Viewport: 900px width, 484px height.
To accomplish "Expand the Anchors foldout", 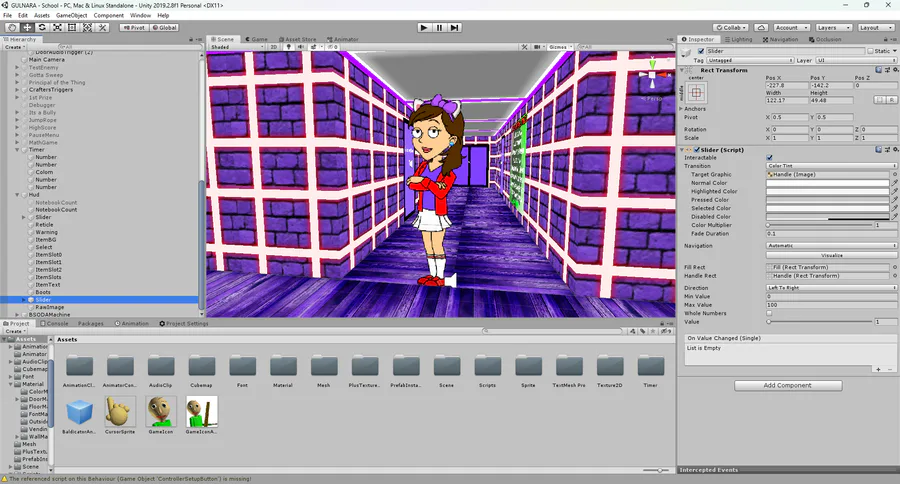I will click(682, 109).
